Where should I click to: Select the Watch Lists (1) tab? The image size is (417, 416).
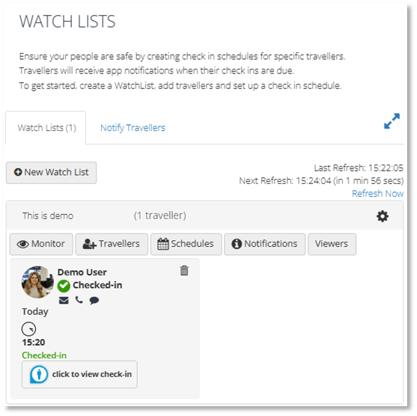(x=46, y=128)
